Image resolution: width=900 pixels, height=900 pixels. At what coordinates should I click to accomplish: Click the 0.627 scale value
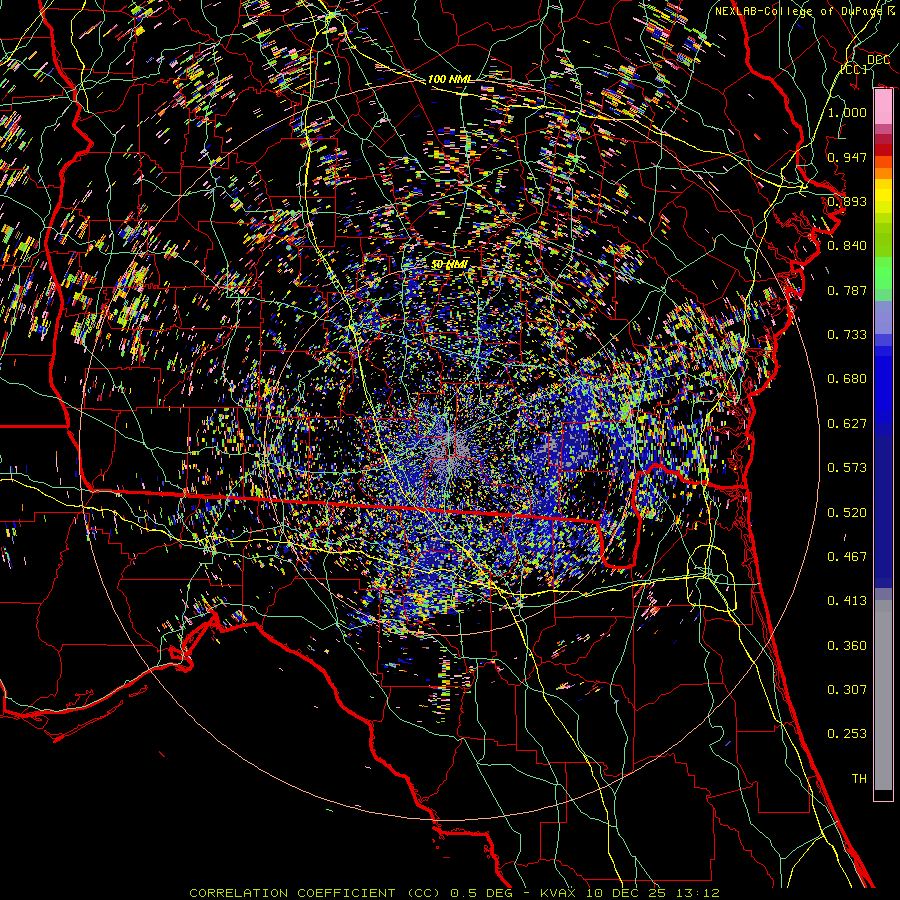847,423
